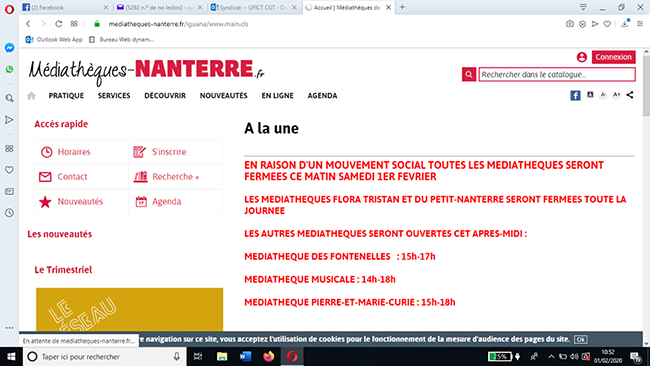650x366 pixels.
Task: Open SERVICES menu
Action: click(114, 96)
